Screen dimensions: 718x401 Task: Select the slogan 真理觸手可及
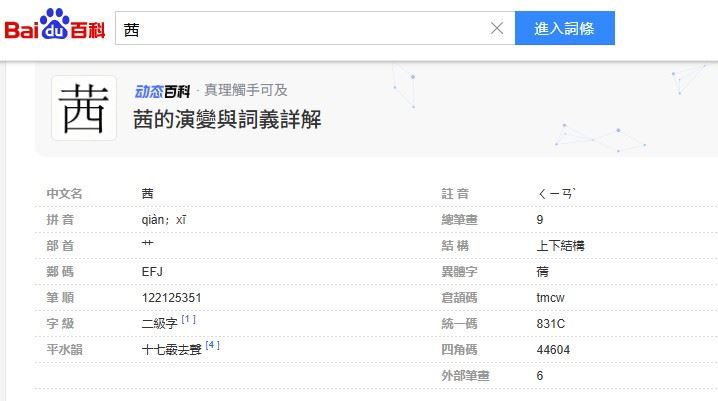246,90
